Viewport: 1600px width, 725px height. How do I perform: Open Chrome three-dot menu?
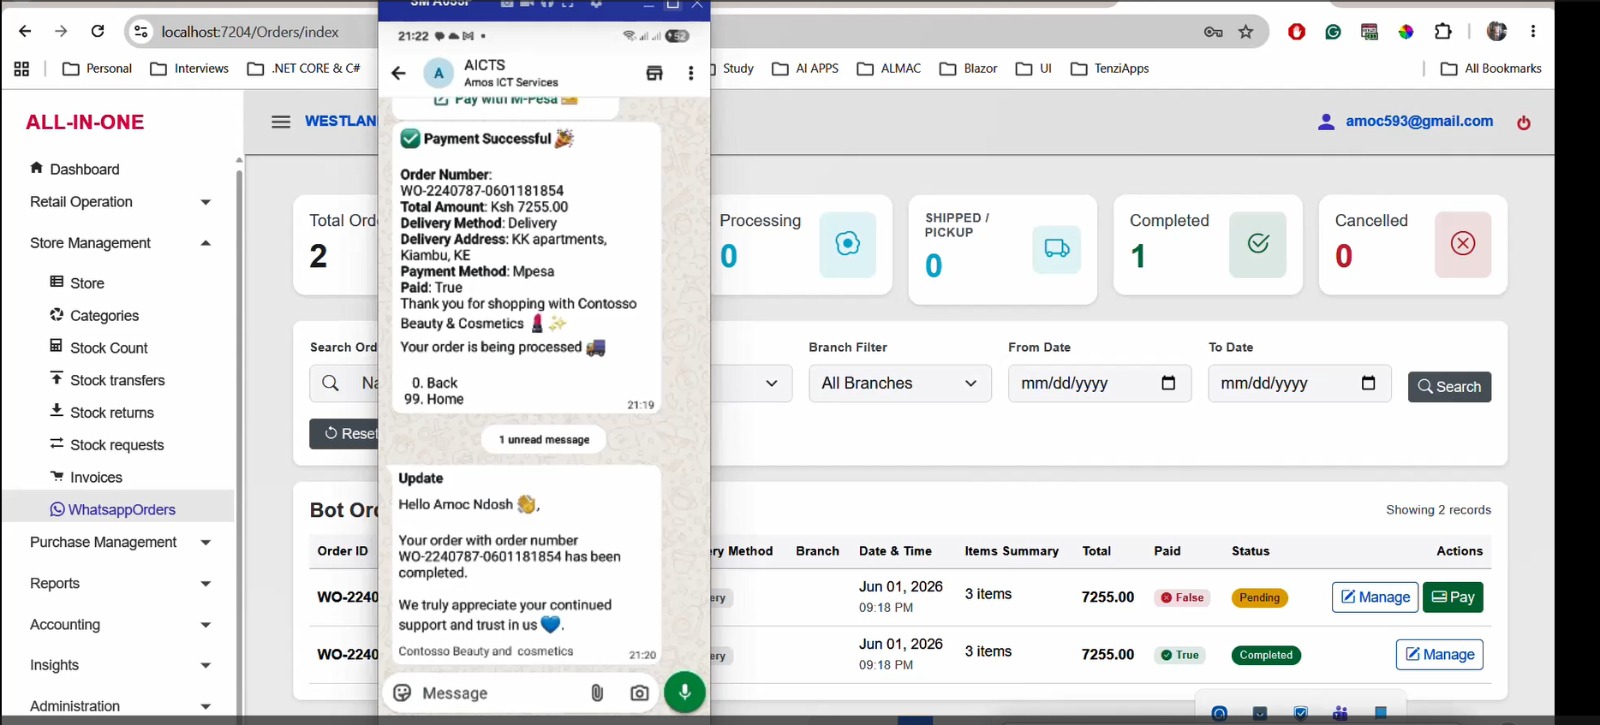tap(1533, 31)
